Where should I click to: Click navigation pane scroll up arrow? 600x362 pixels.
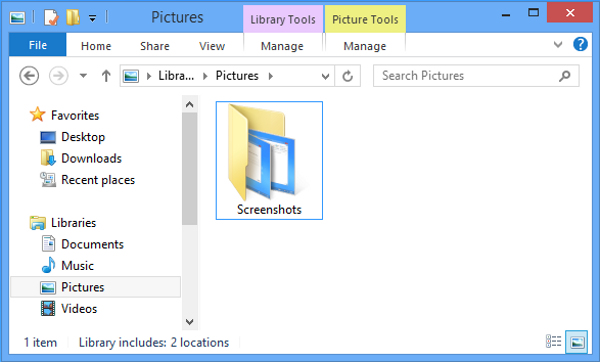coord(189,104)
